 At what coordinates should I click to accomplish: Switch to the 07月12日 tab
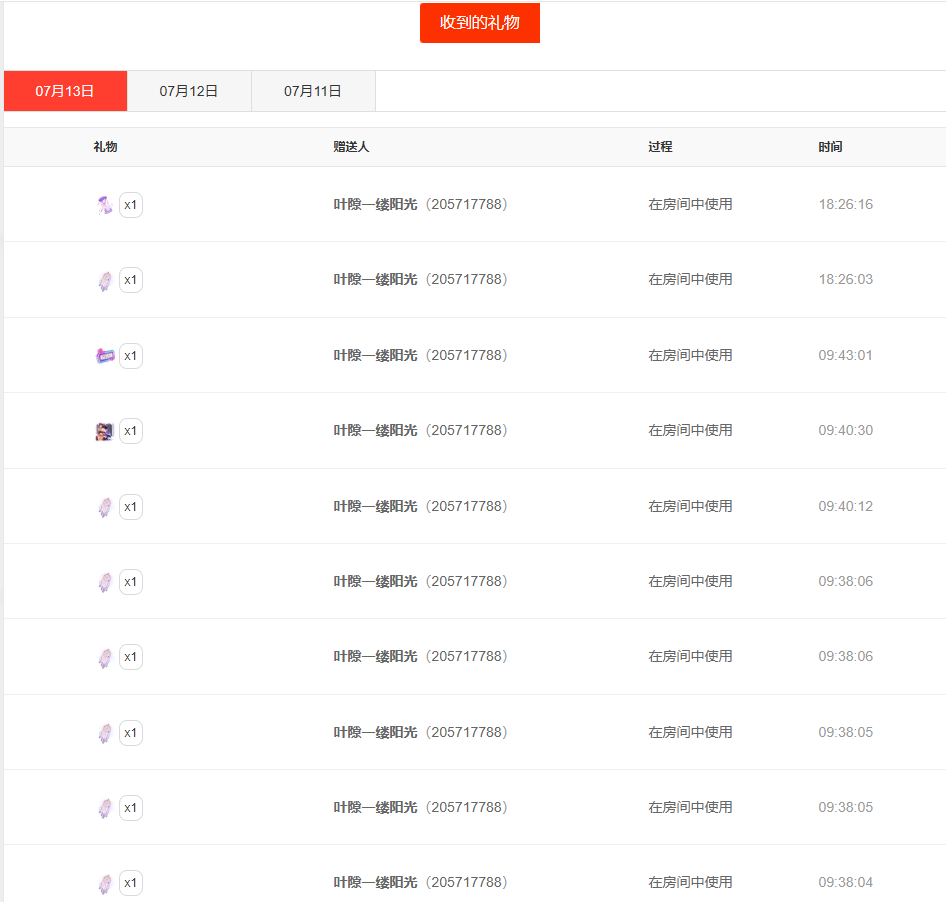tap(189, 91)
